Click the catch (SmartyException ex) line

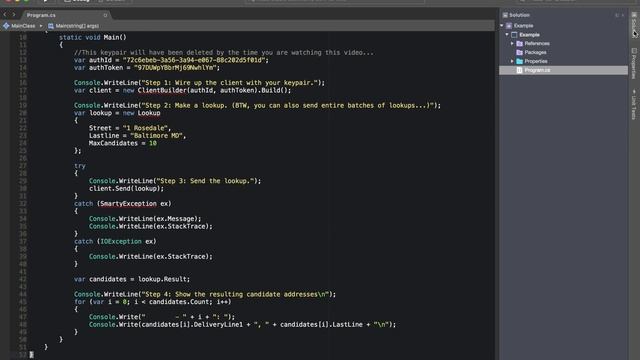point(123,203)
